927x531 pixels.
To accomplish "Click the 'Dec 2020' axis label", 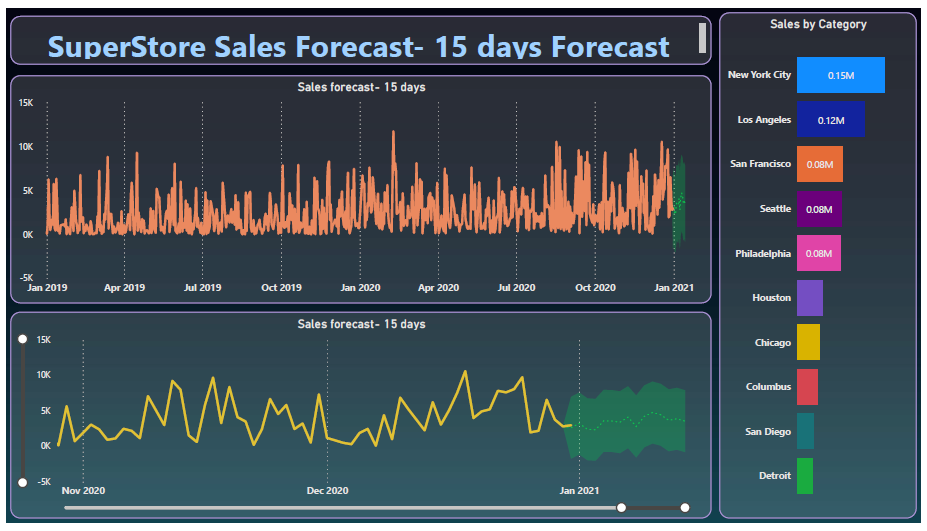I will click(328, 490).
